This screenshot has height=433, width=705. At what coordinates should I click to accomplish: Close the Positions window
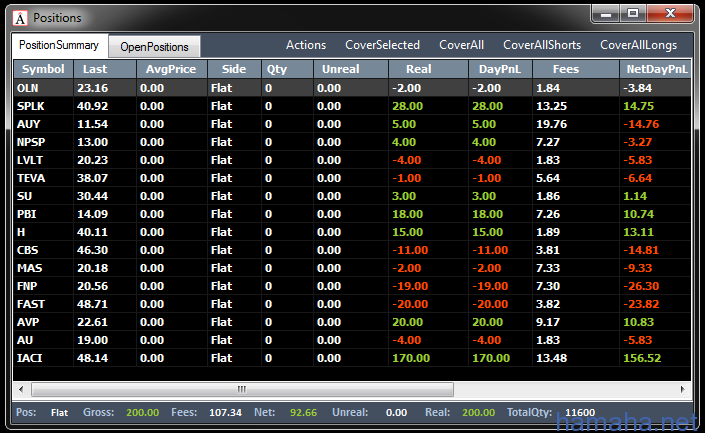[x=670, y=14]
